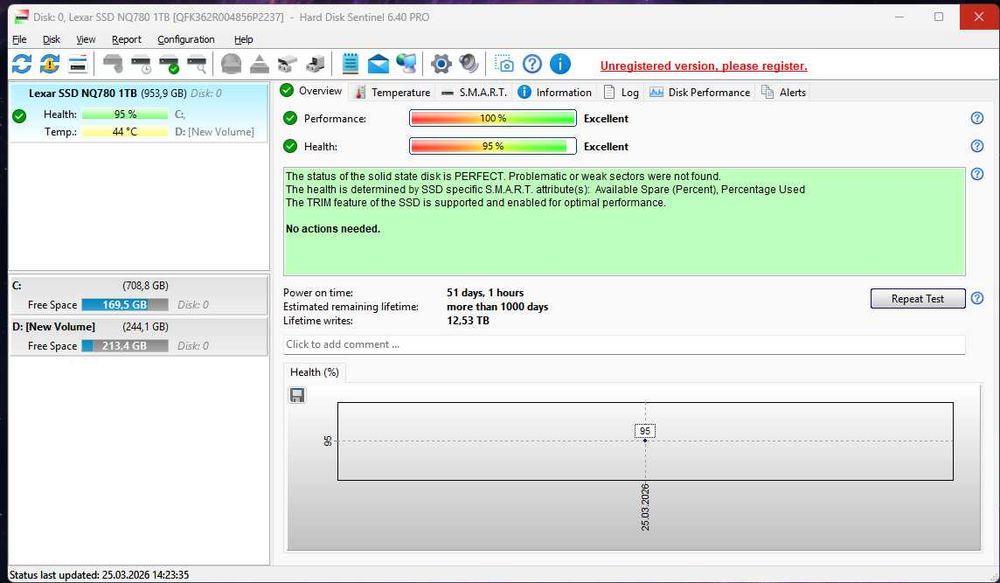The image size is (1000, 583).
Task: Click the floppy save icon on Health graph
Action: [297, 395]
